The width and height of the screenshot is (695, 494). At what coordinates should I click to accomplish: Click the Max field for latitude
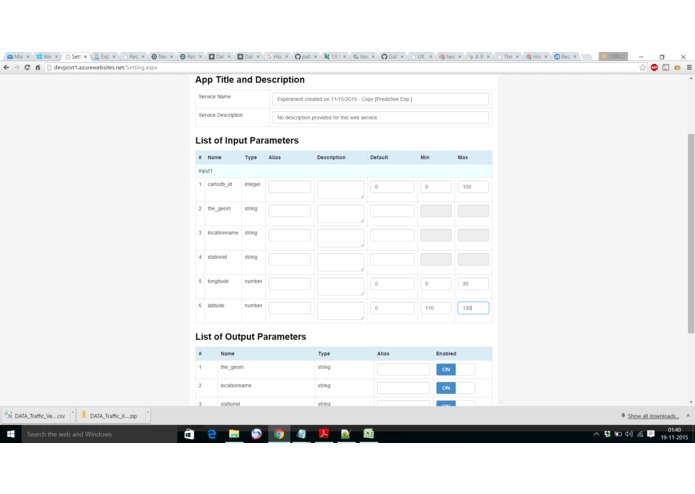[x=473, y=308]
